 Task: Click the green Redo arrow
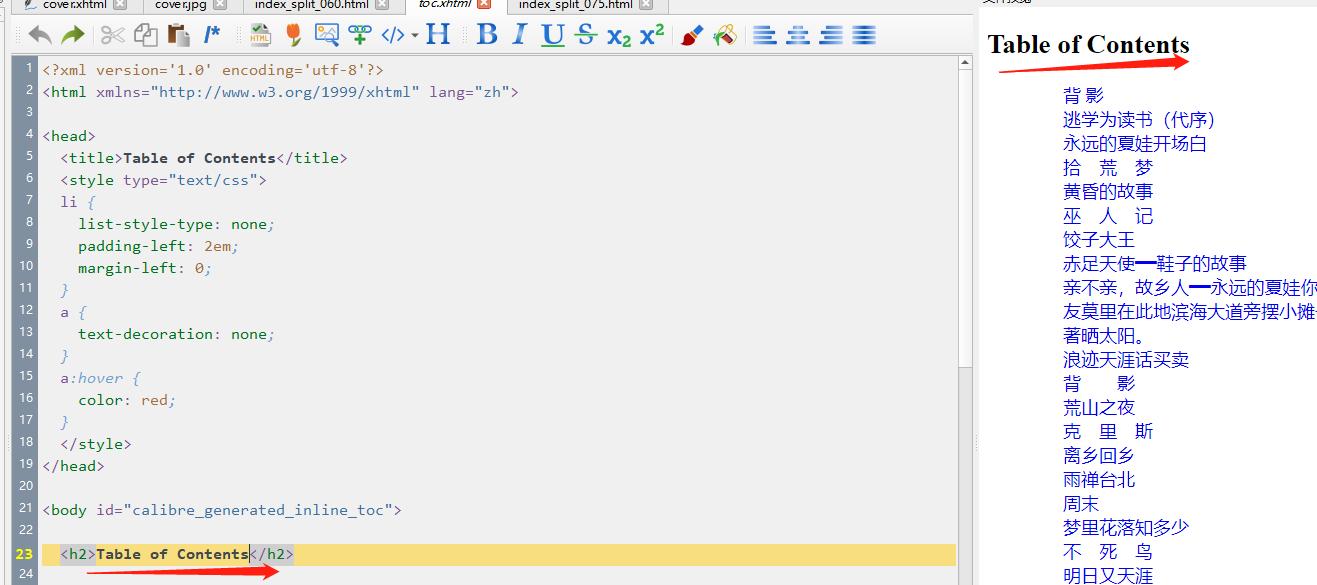pos(72,35)
